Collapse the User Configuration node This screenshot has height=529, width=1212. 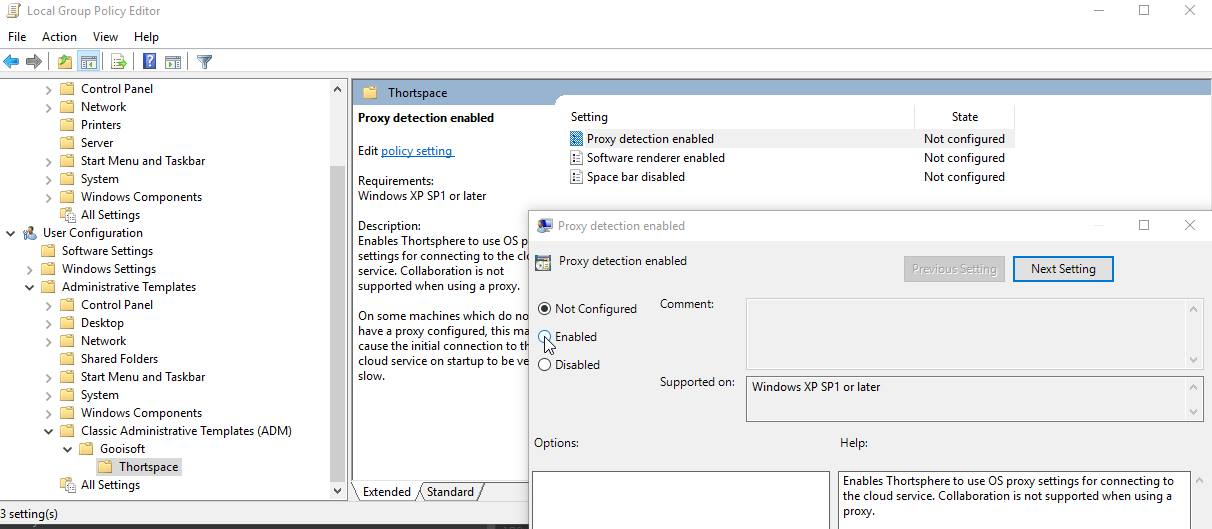point(11,233)
